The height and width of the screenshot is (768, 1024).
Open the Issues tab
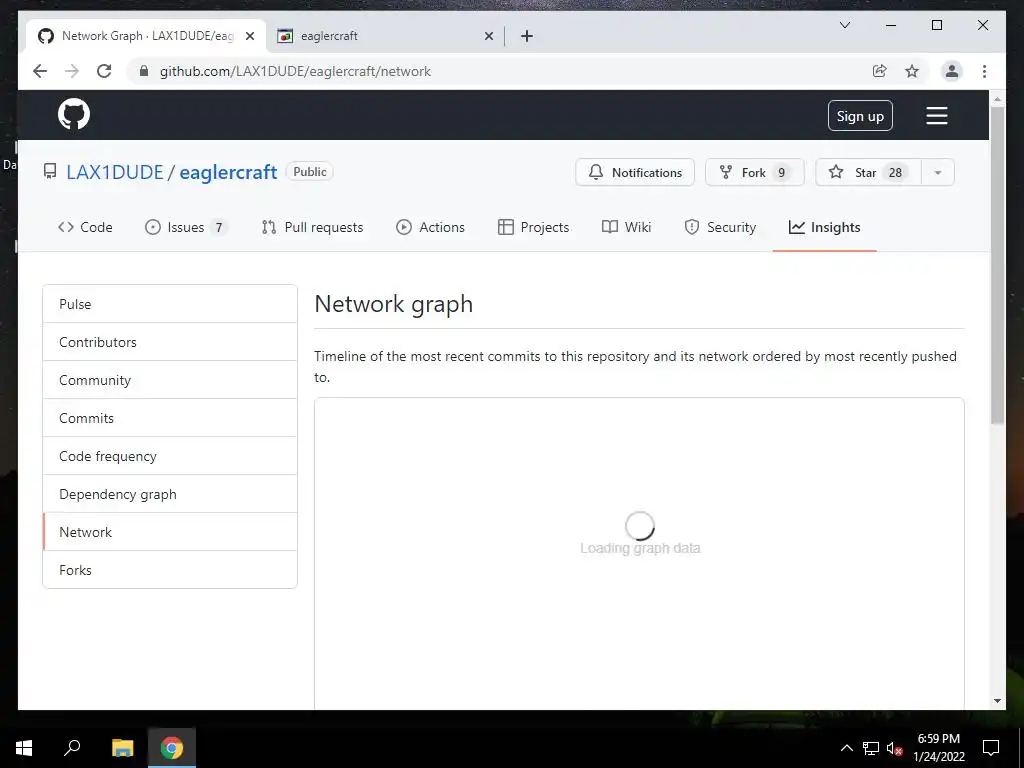(x=186, y=227)
